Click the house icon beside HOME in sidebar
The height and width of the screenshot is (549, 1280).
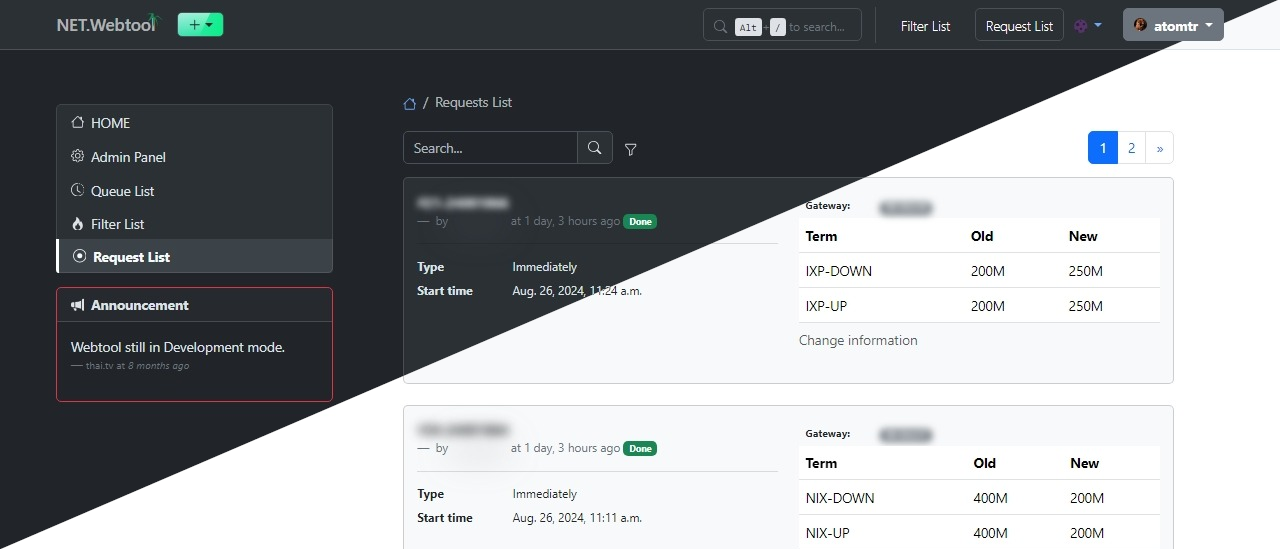tap(78, 123)
